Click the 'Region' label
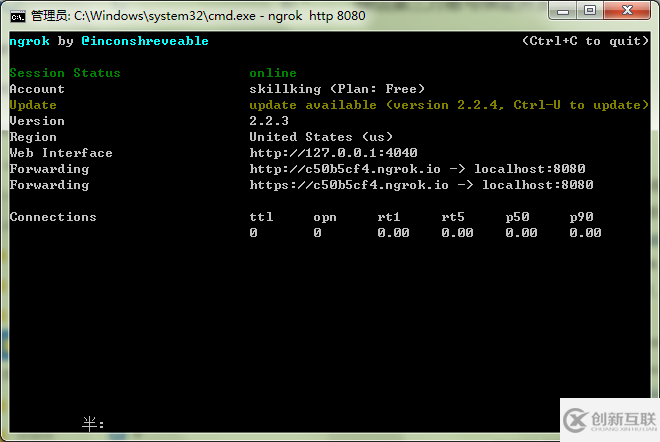The height and width of the screenshot is (442, 660). (x=33, y=137)
